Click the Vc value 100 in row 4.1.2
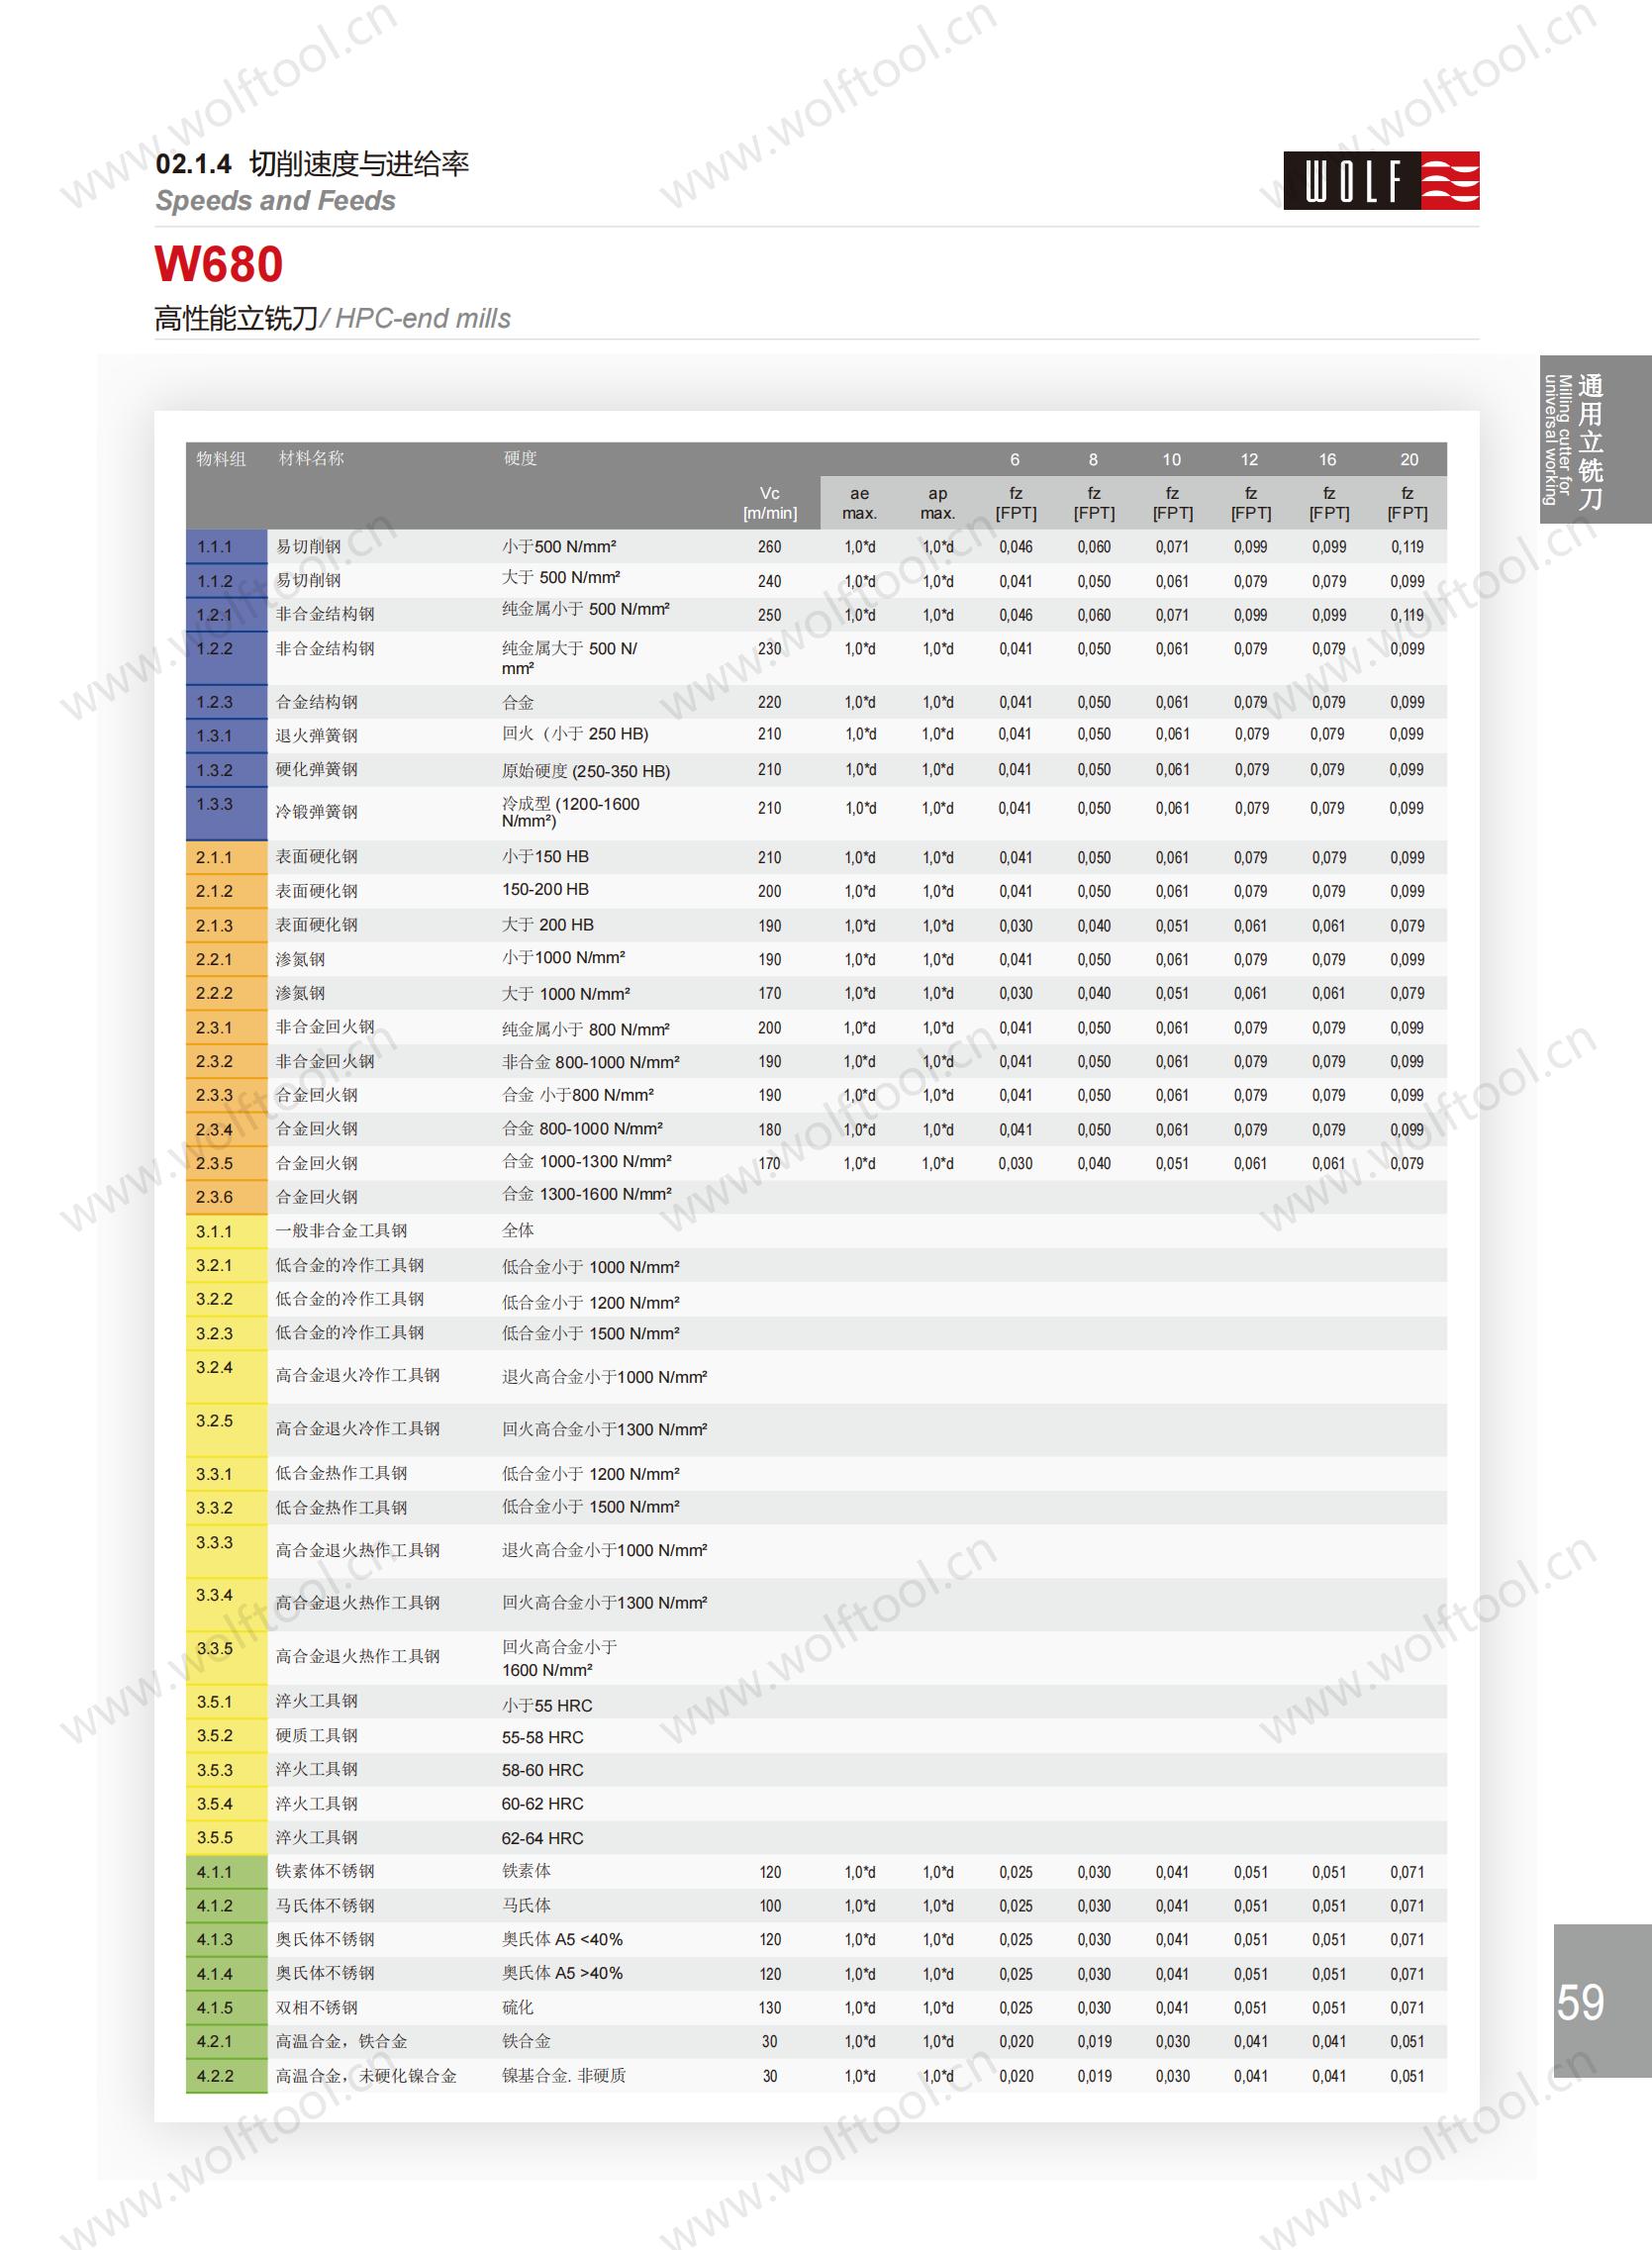 tap(770, 1906)
